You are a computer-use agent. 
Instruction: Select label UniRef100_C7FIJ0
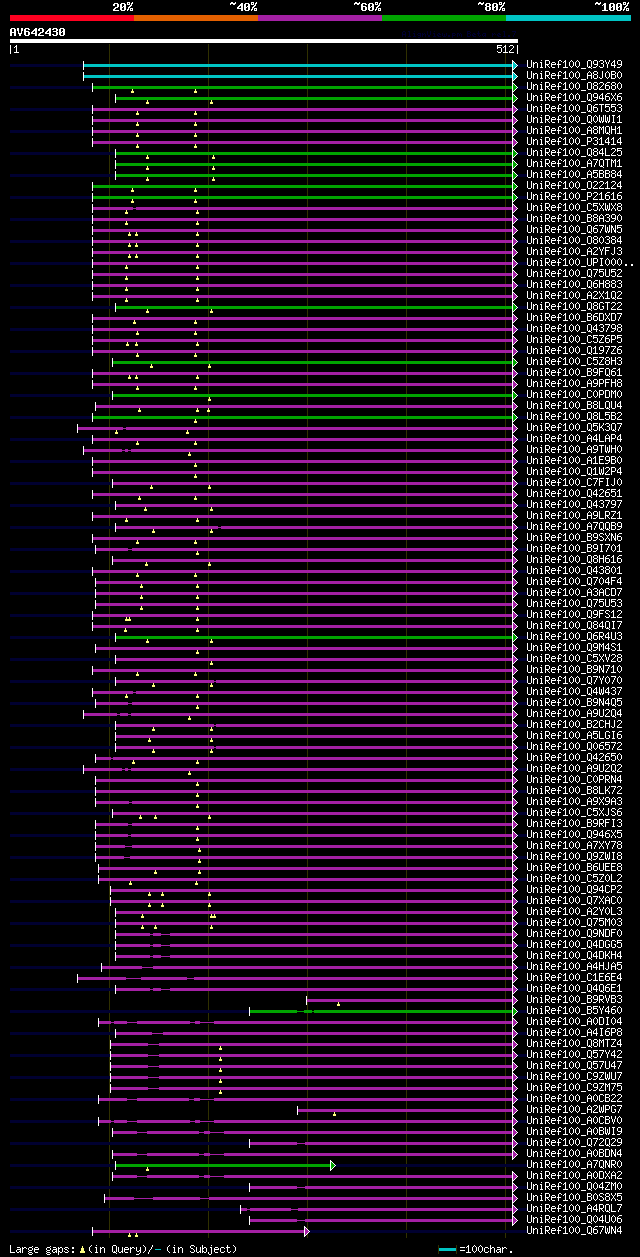pos(574,483)
